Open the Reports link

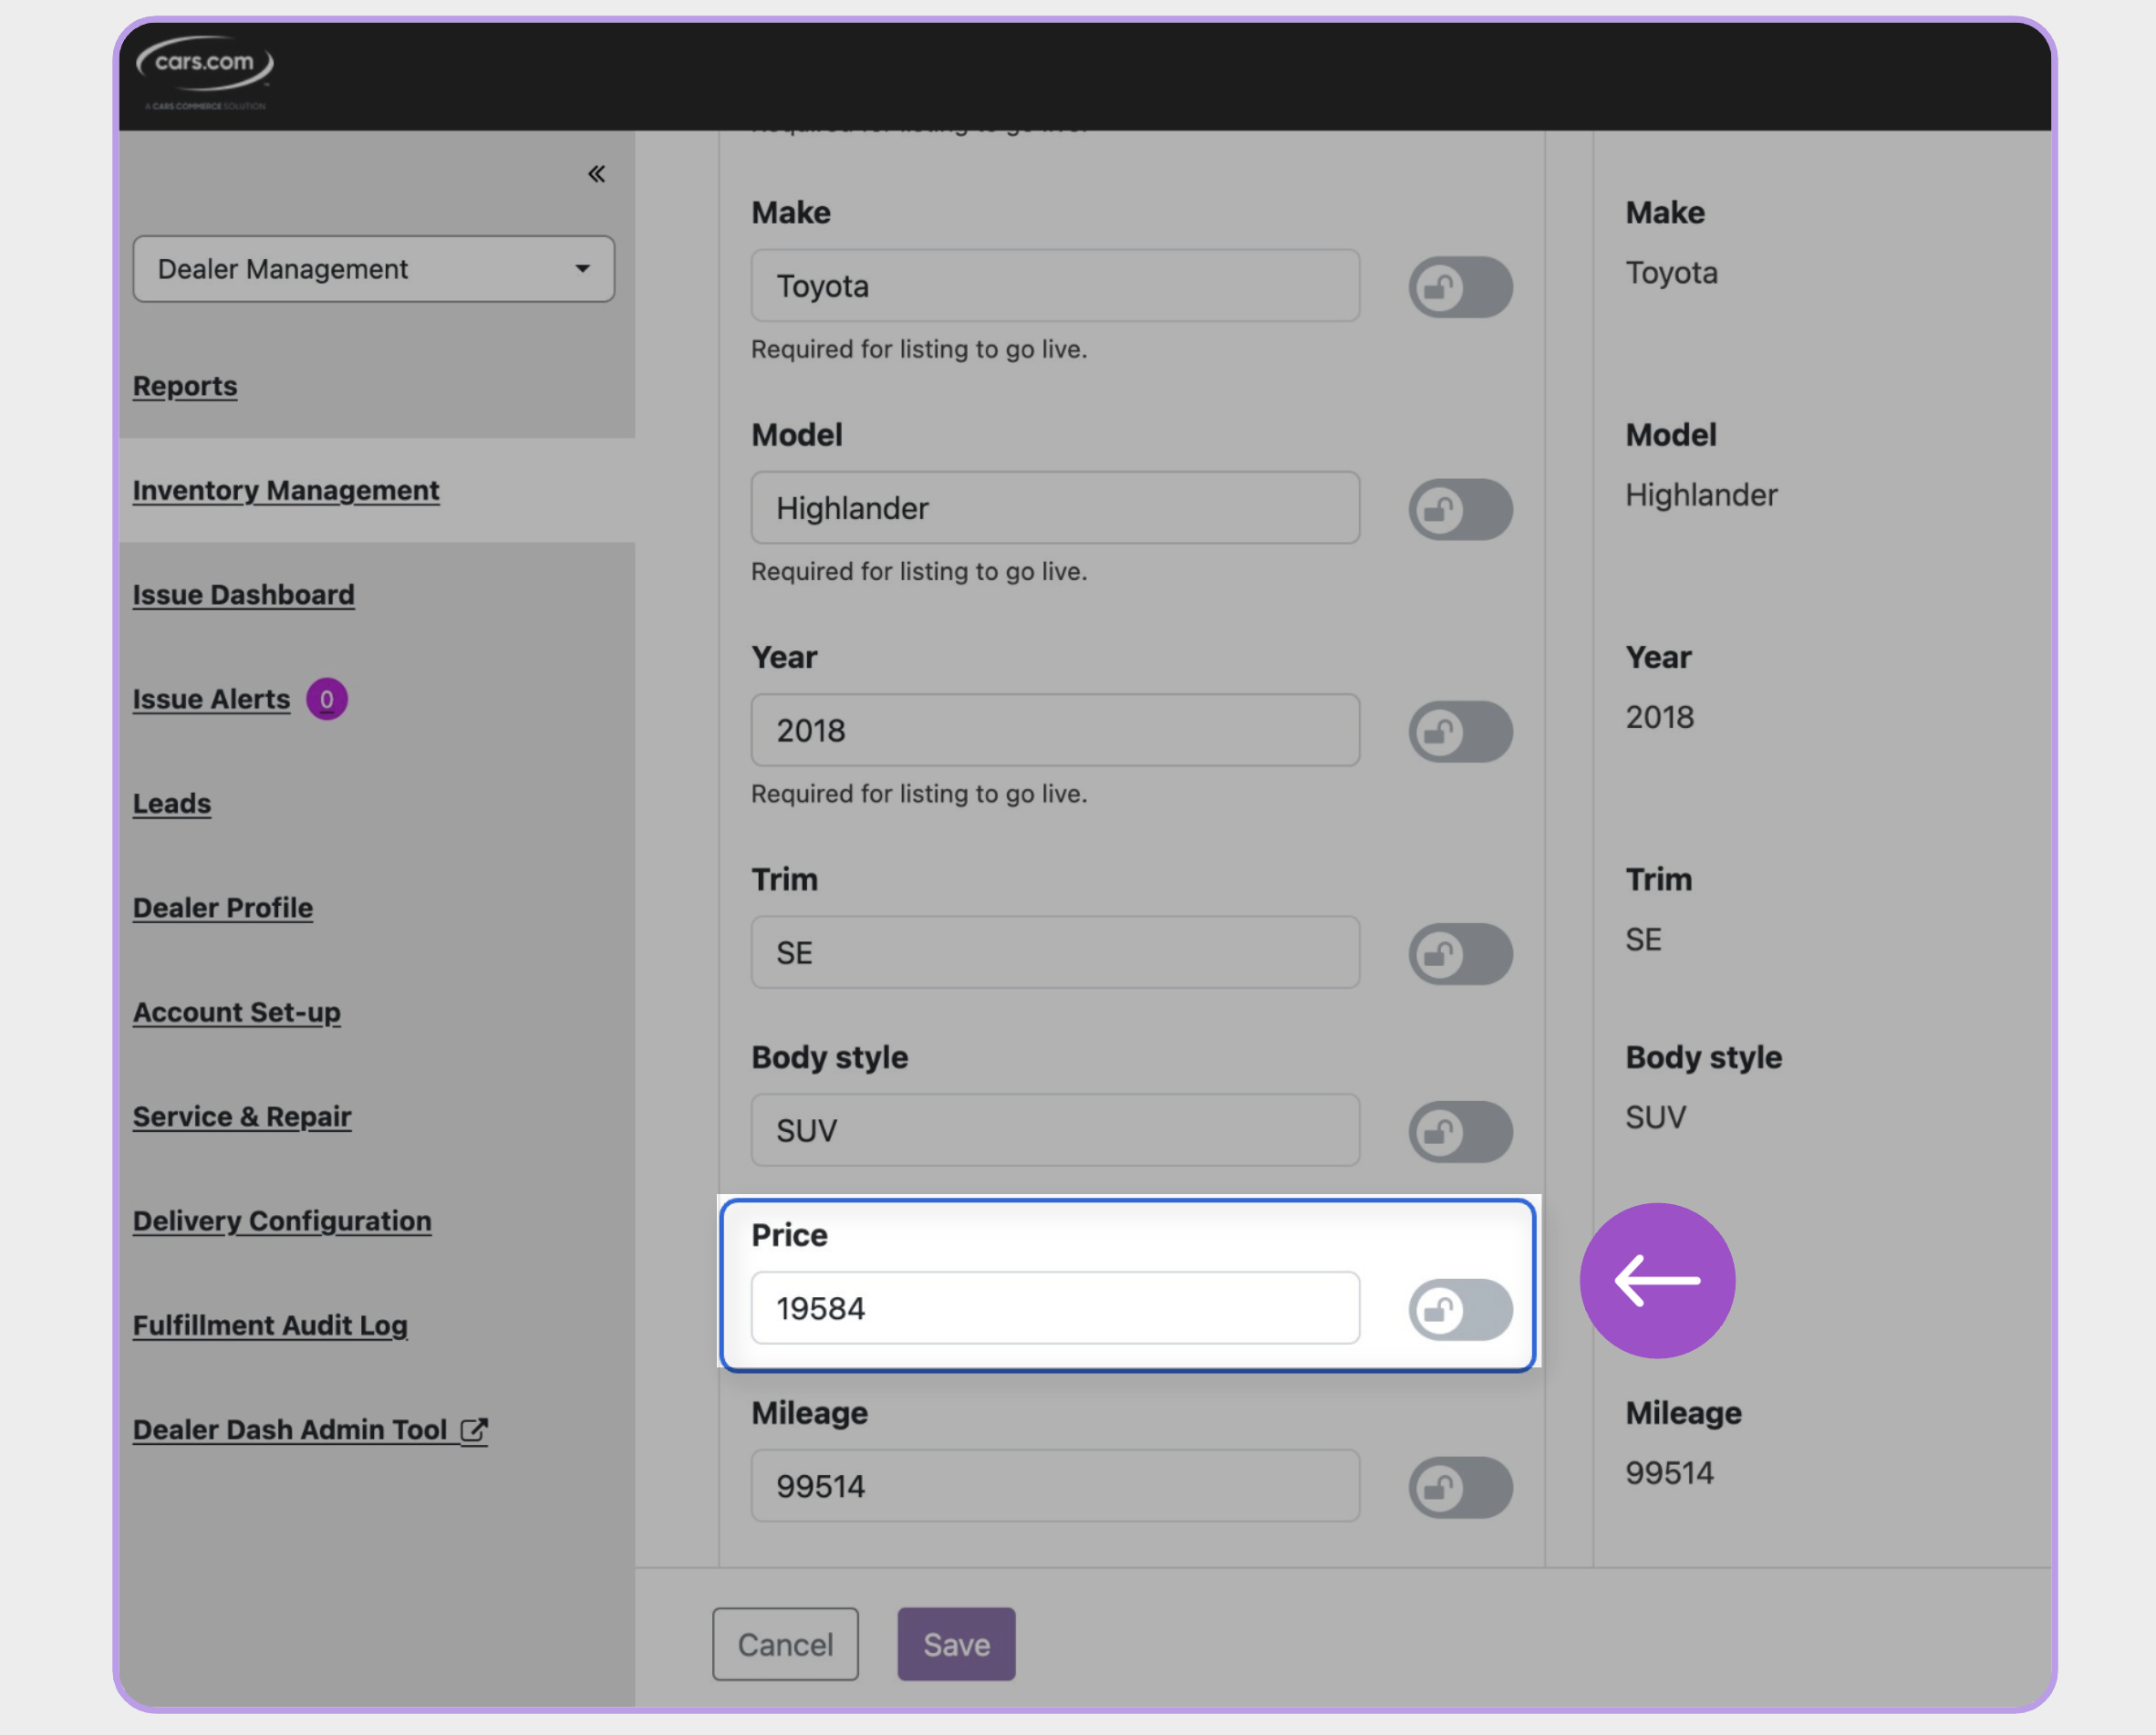[x=185, y=386]
